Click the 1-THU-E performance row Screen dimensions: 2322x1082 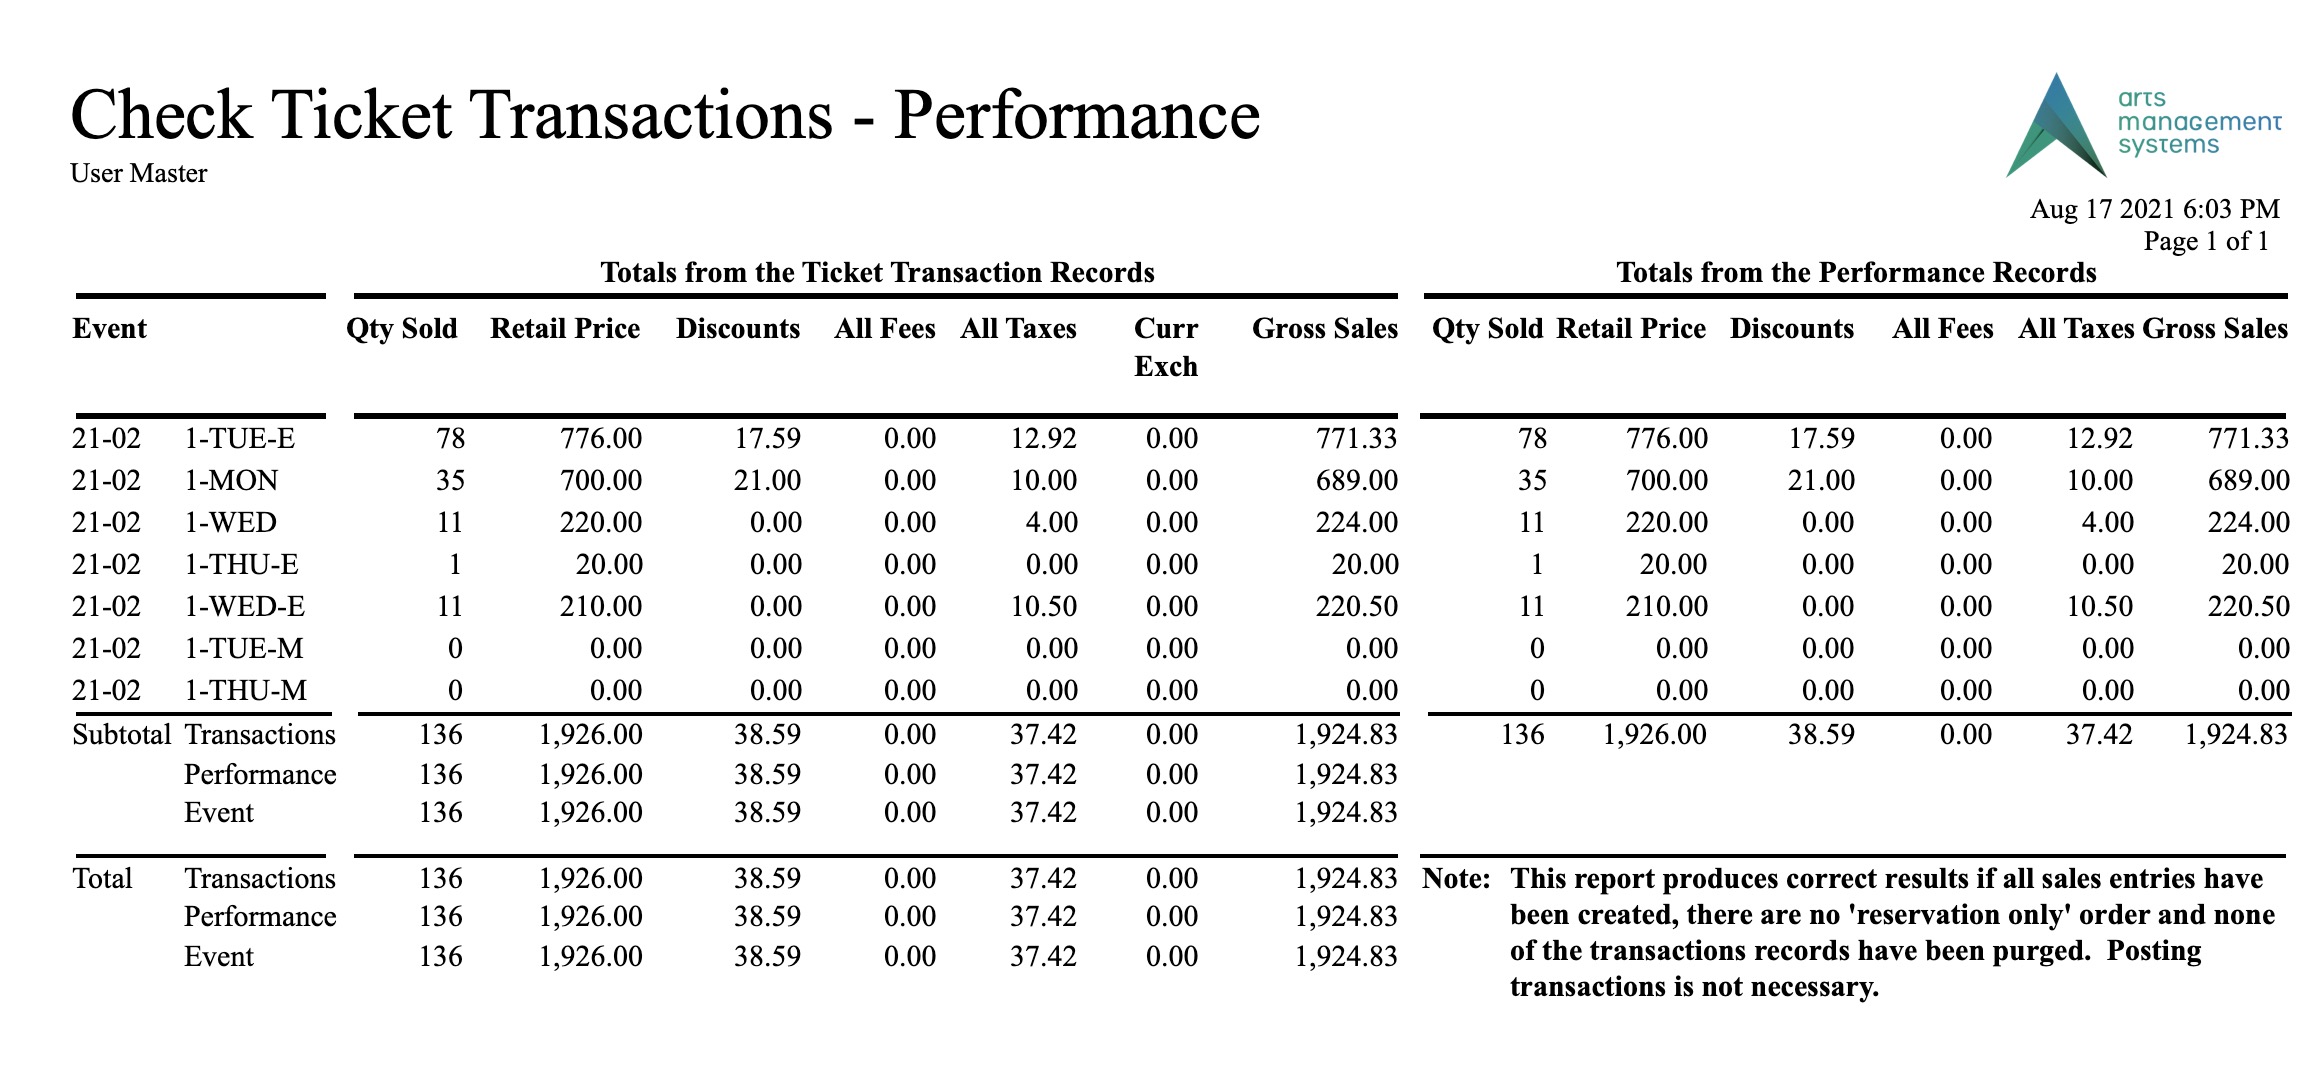1180,565
